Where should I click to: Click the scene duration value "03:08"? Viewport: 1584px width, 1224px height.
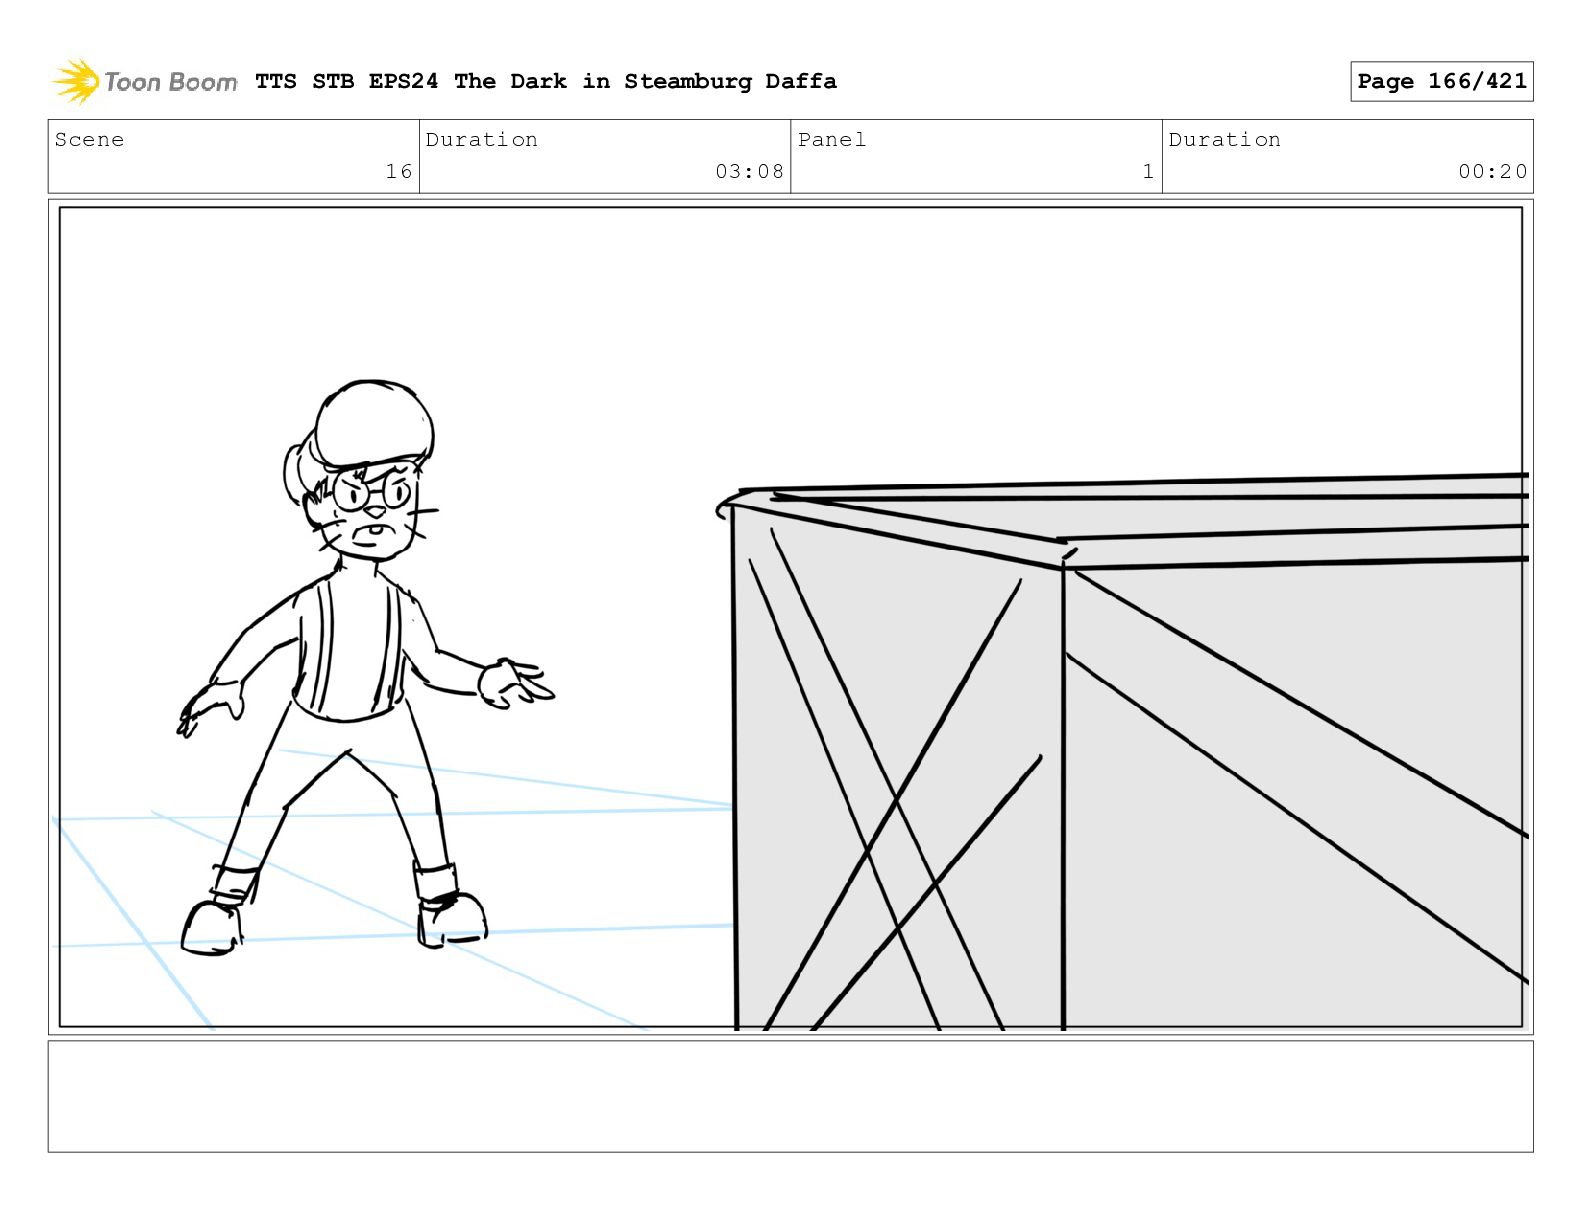(749, 171)
